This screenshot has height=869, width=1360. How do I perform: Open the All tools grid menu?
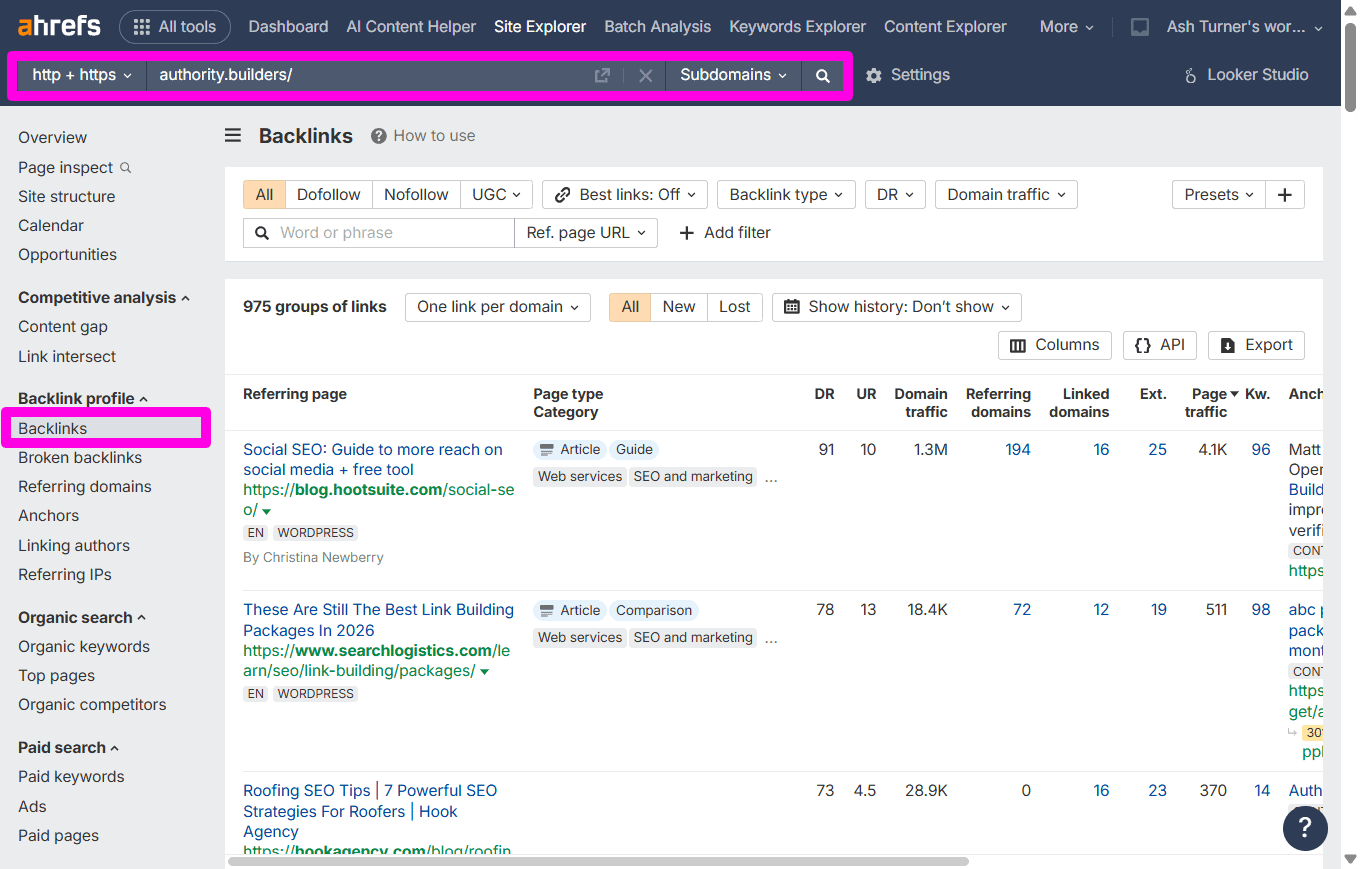[175, 27]
